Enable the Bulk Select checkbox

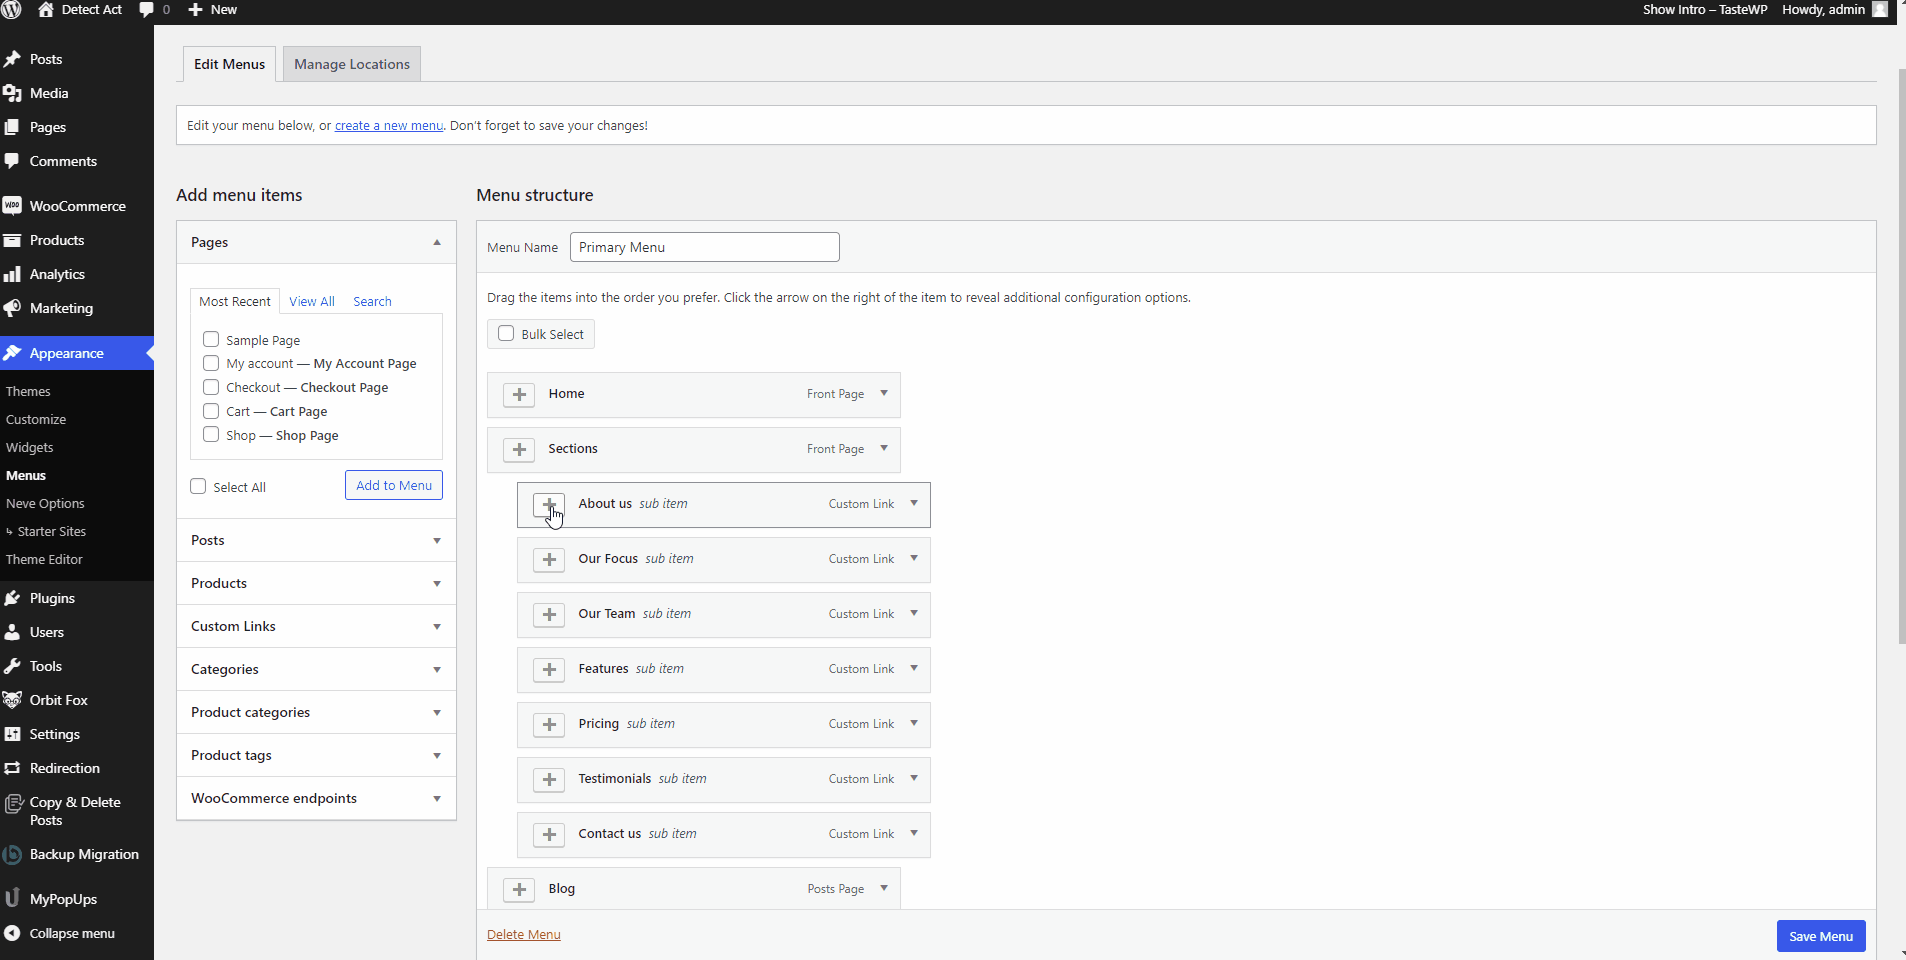pos(506,334)
